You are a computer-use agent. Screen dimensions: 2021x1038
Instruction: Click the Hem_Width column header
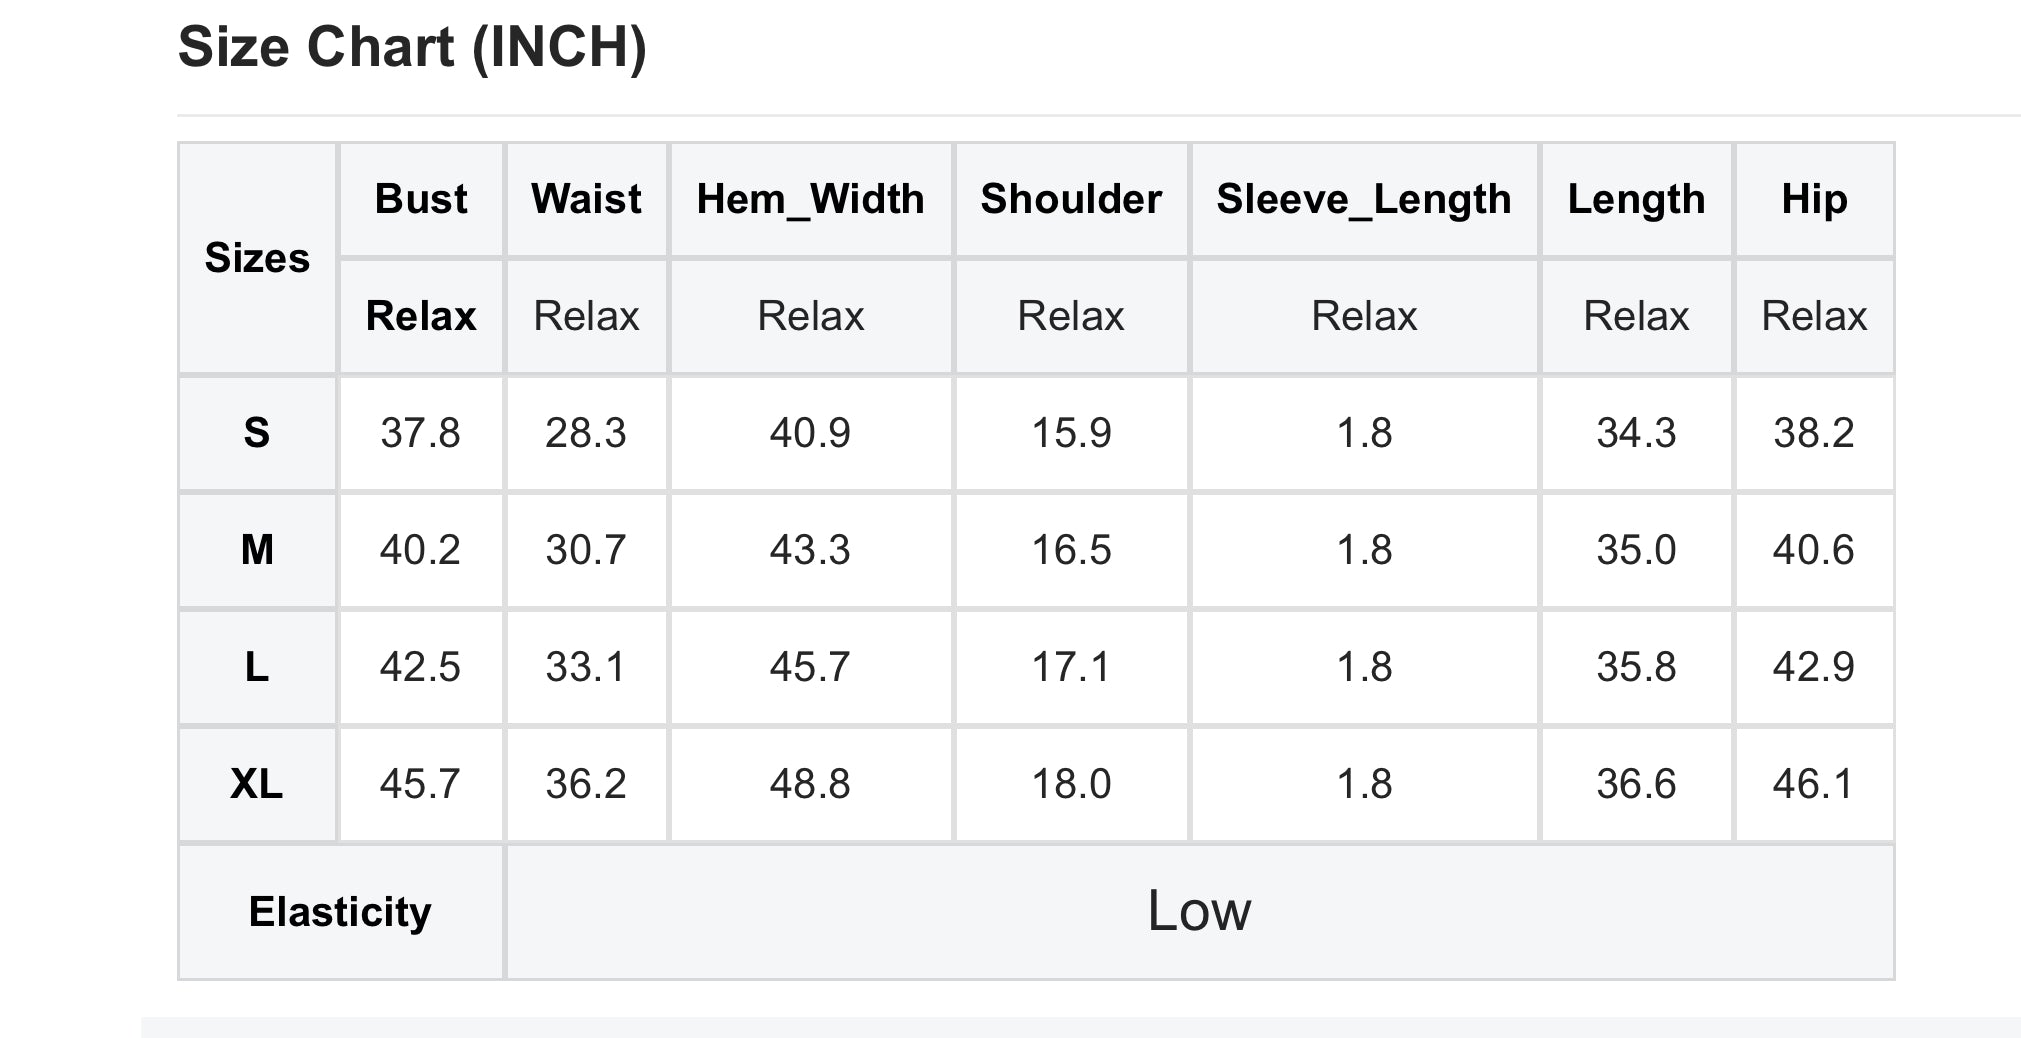(x=810, y=199)
